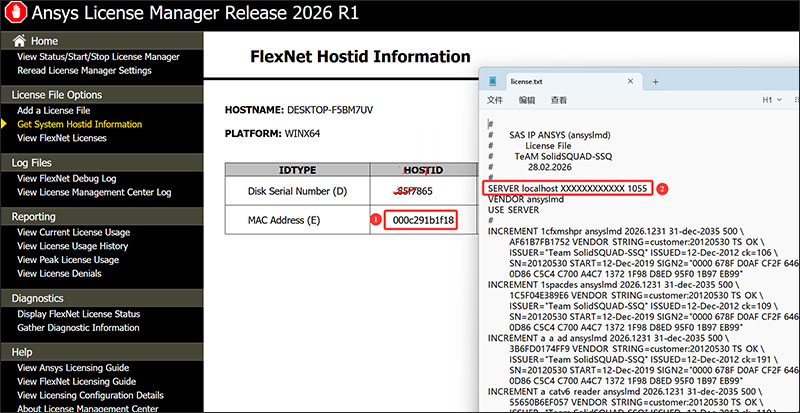This screenshot has height=413, width=800.
Task: Select Gather Diagnostic Information
Action: coord(78,328)
